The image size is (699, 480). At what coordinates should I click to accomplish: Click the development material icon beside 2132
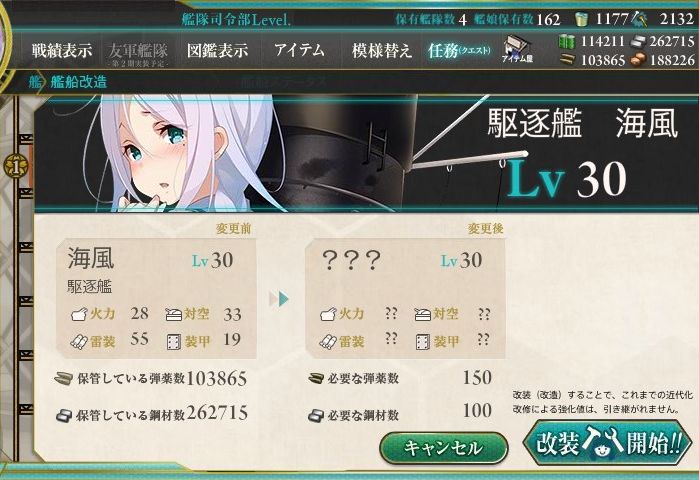pos(640,19)
